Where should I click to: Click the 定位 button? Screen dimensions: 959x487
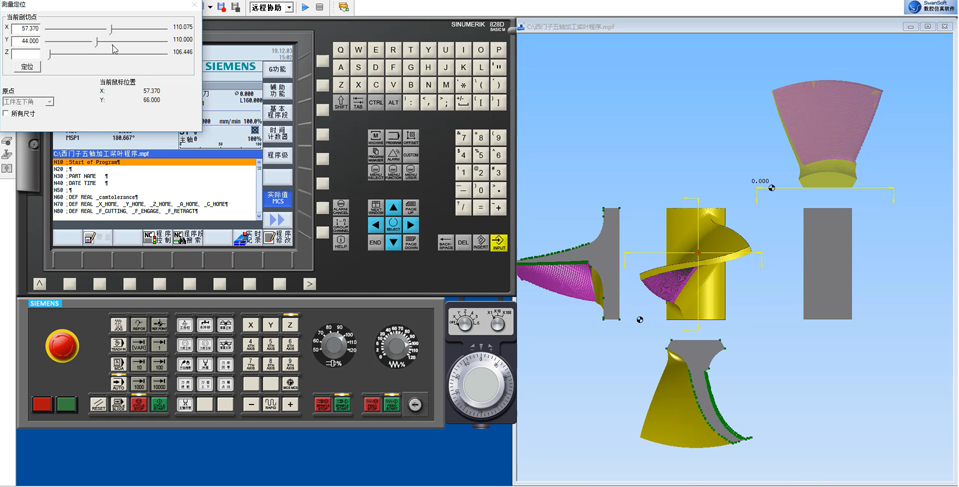(x=27, y=67)
